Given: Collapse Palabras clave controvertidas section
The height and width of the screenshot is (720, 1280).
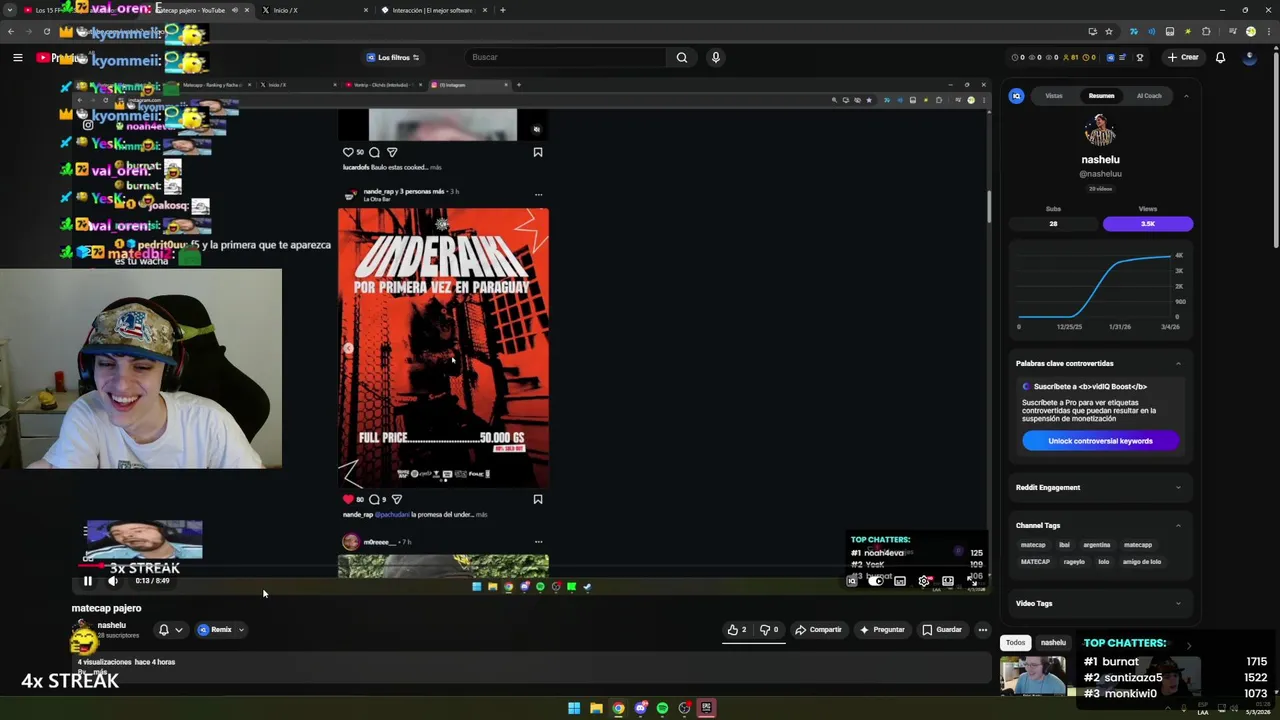Looking at the screenshot, I should pos(1178,363).
